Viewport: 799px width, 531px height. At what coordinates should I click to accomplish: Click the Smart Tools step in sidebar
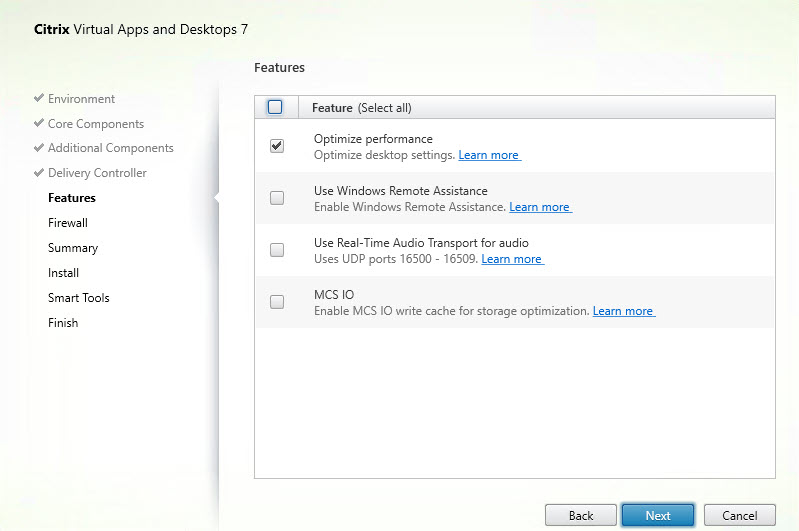point(78,298)
